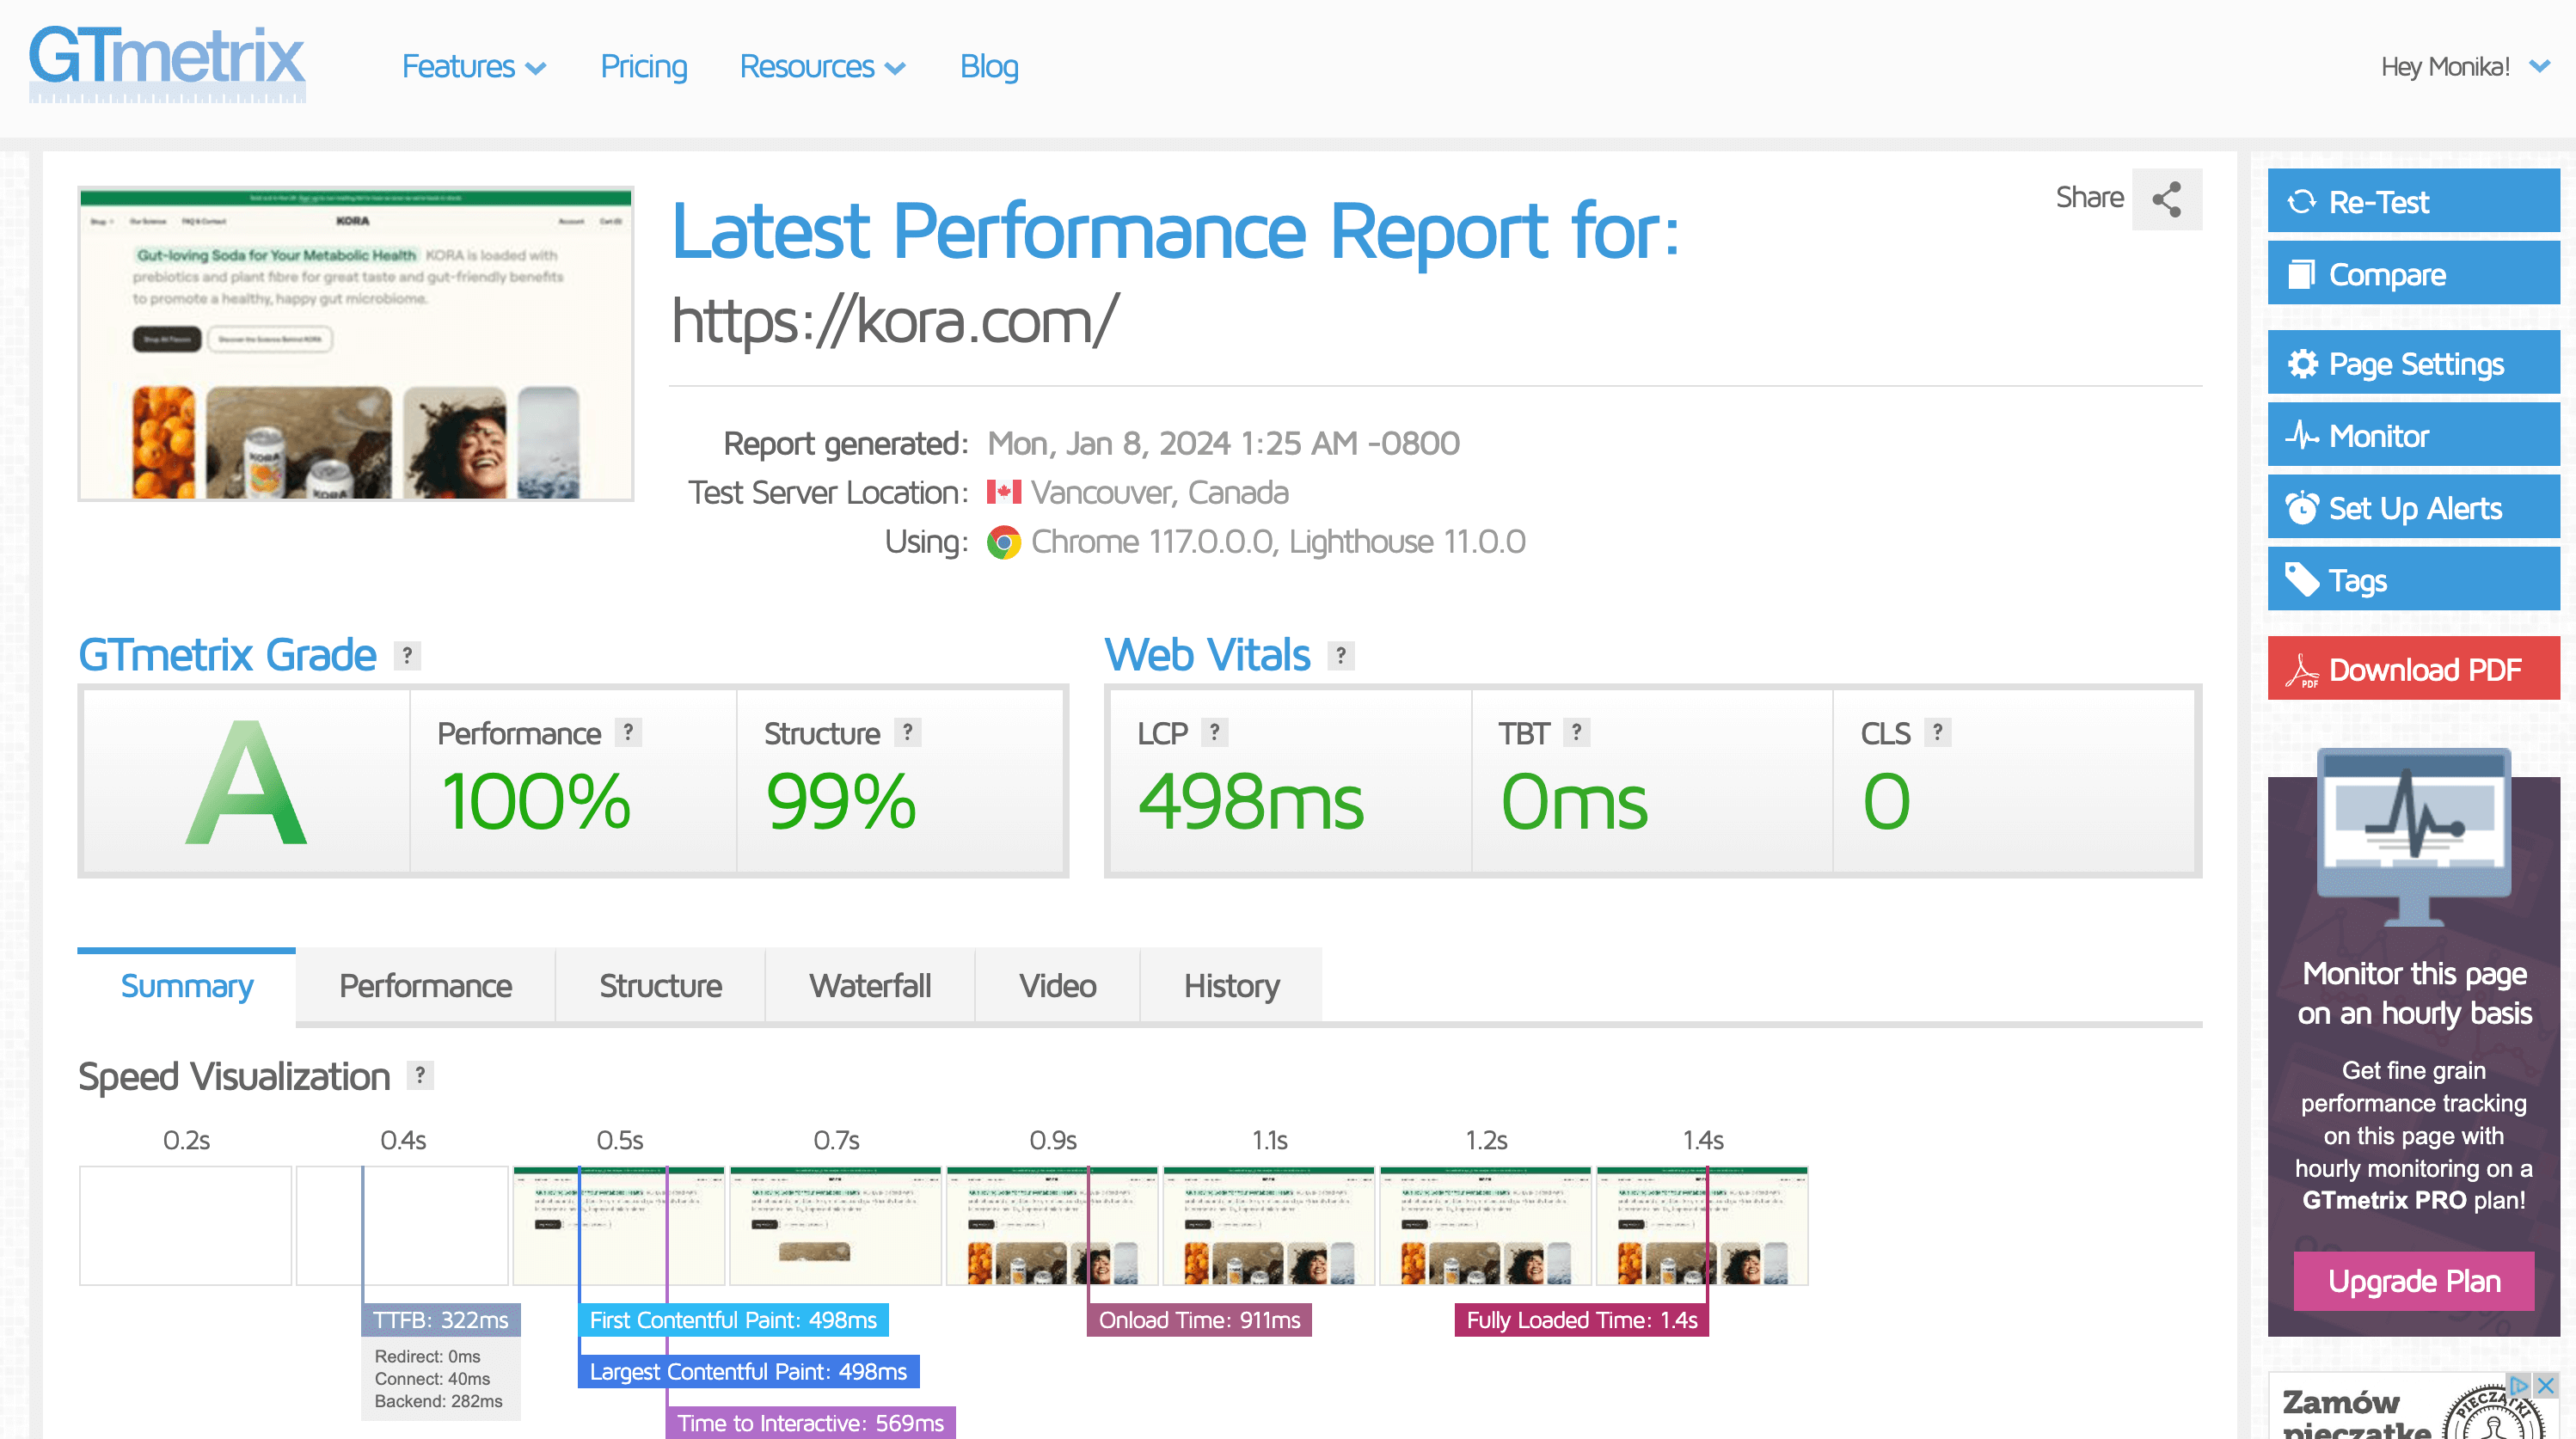Open GTmetrix Grade help question mark

click(407, 656)
